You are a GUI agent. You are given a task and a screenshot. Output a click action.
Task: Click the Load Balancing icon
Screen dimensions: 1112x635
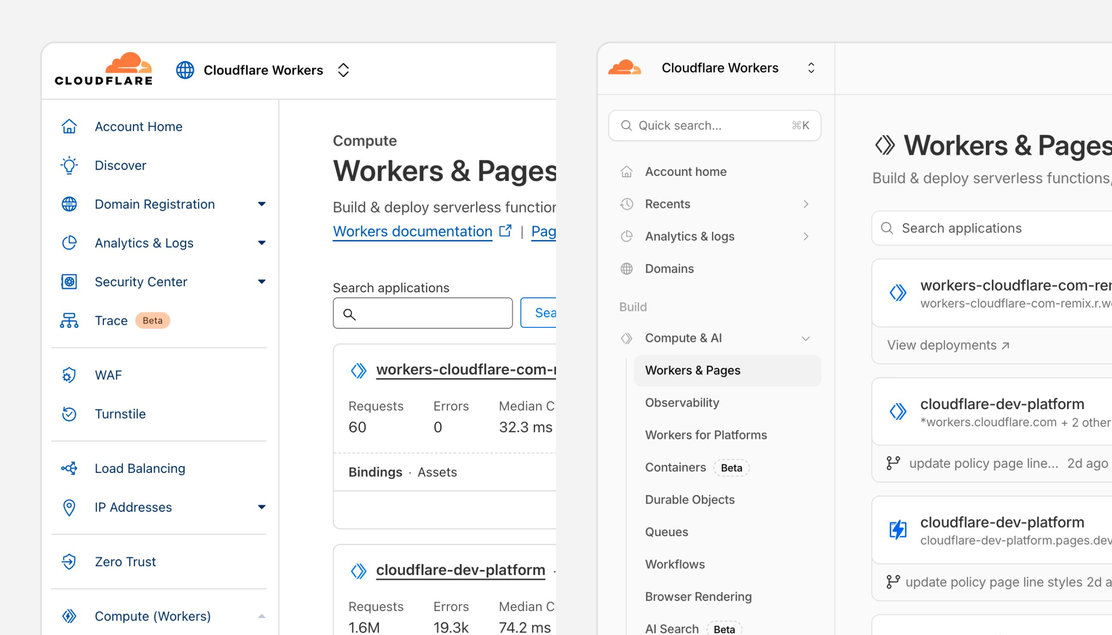click(69, 468)
